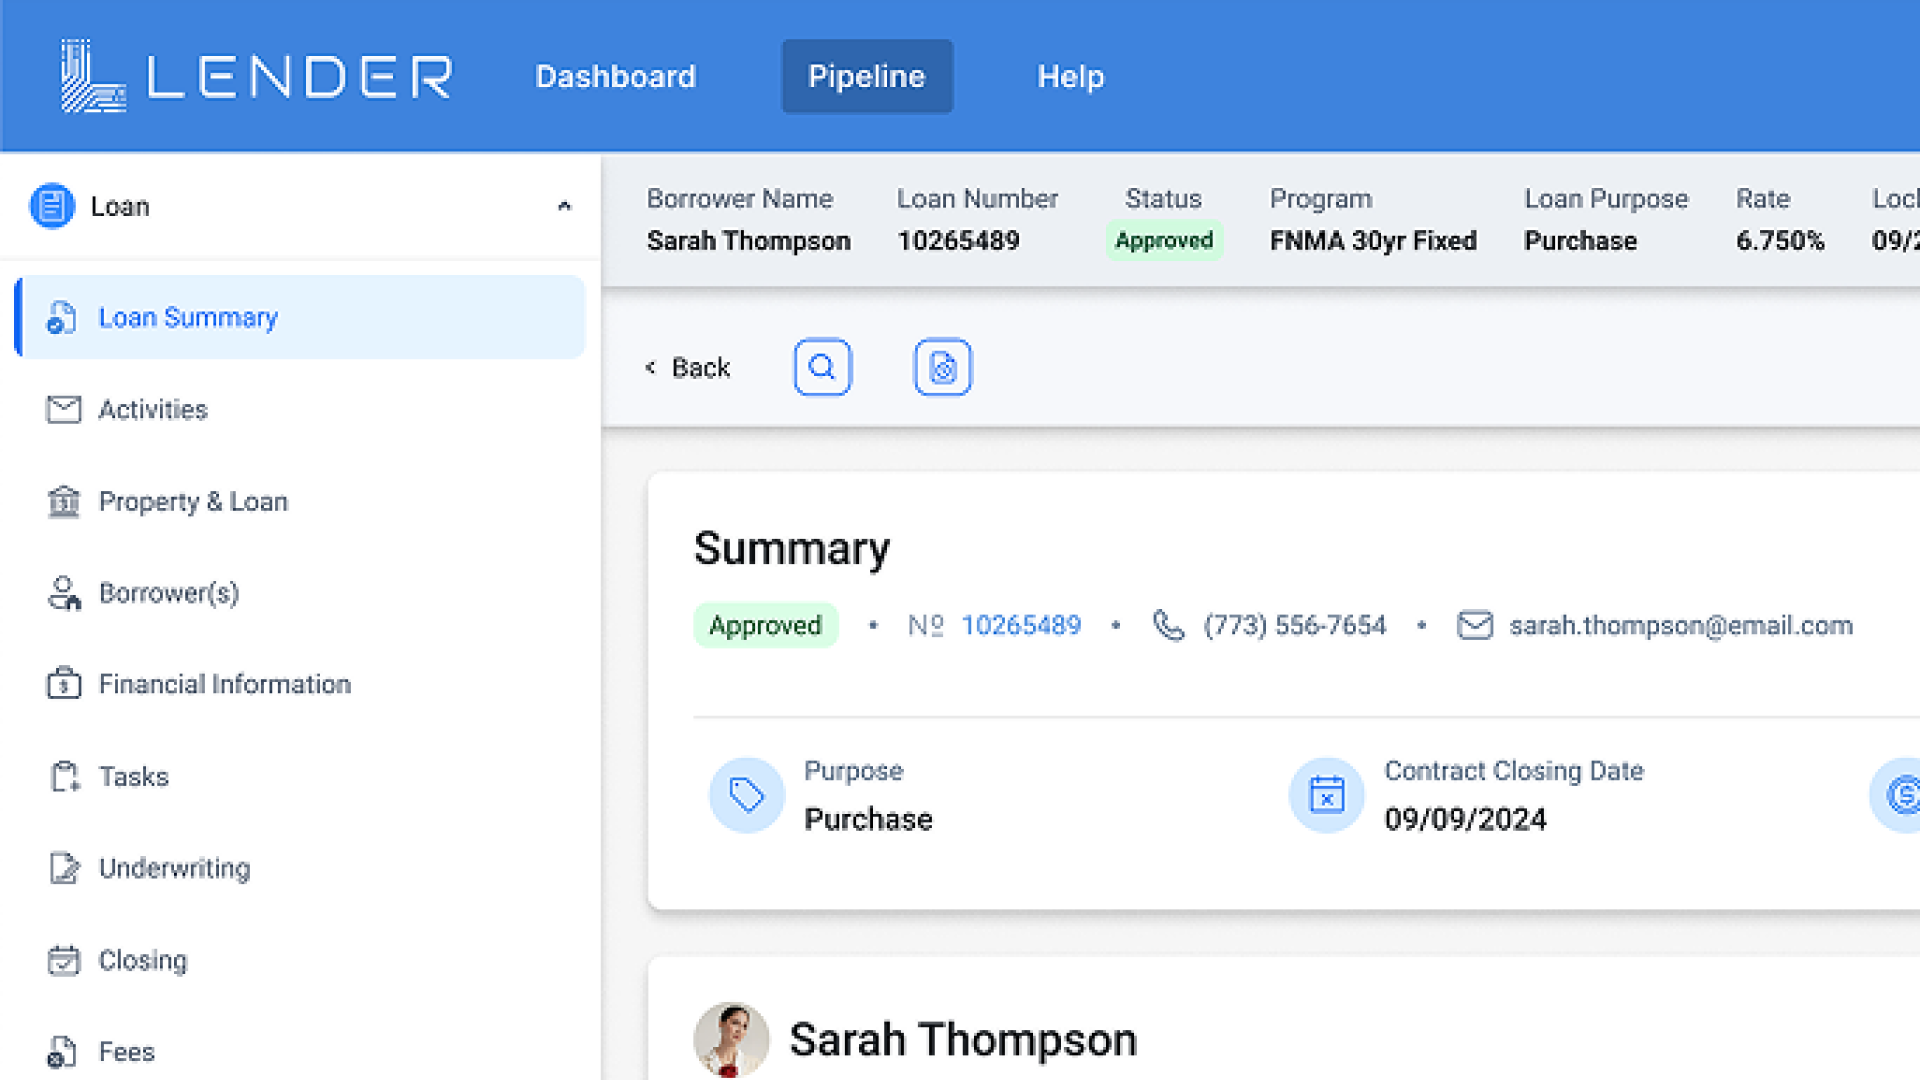Open the Help menu

tap(1071, 77)
